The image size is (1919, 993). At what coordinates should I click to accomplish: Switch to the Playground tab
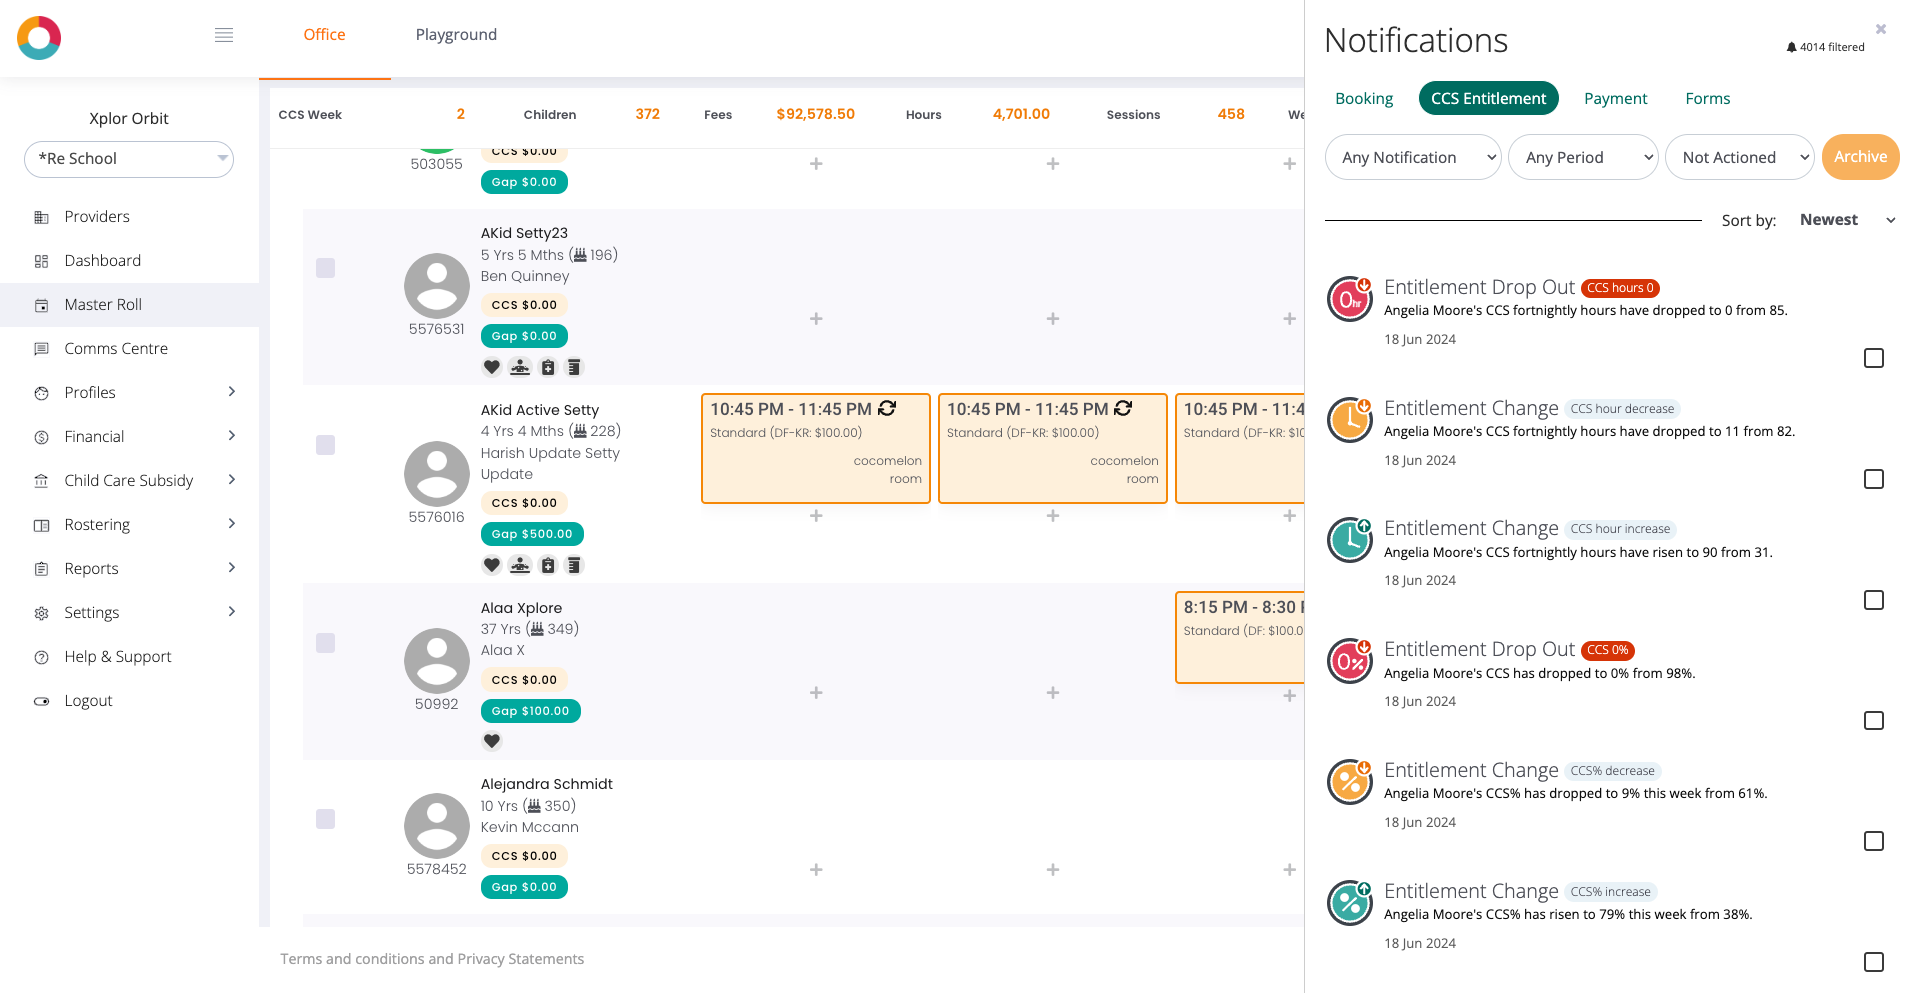click(456, 35)
